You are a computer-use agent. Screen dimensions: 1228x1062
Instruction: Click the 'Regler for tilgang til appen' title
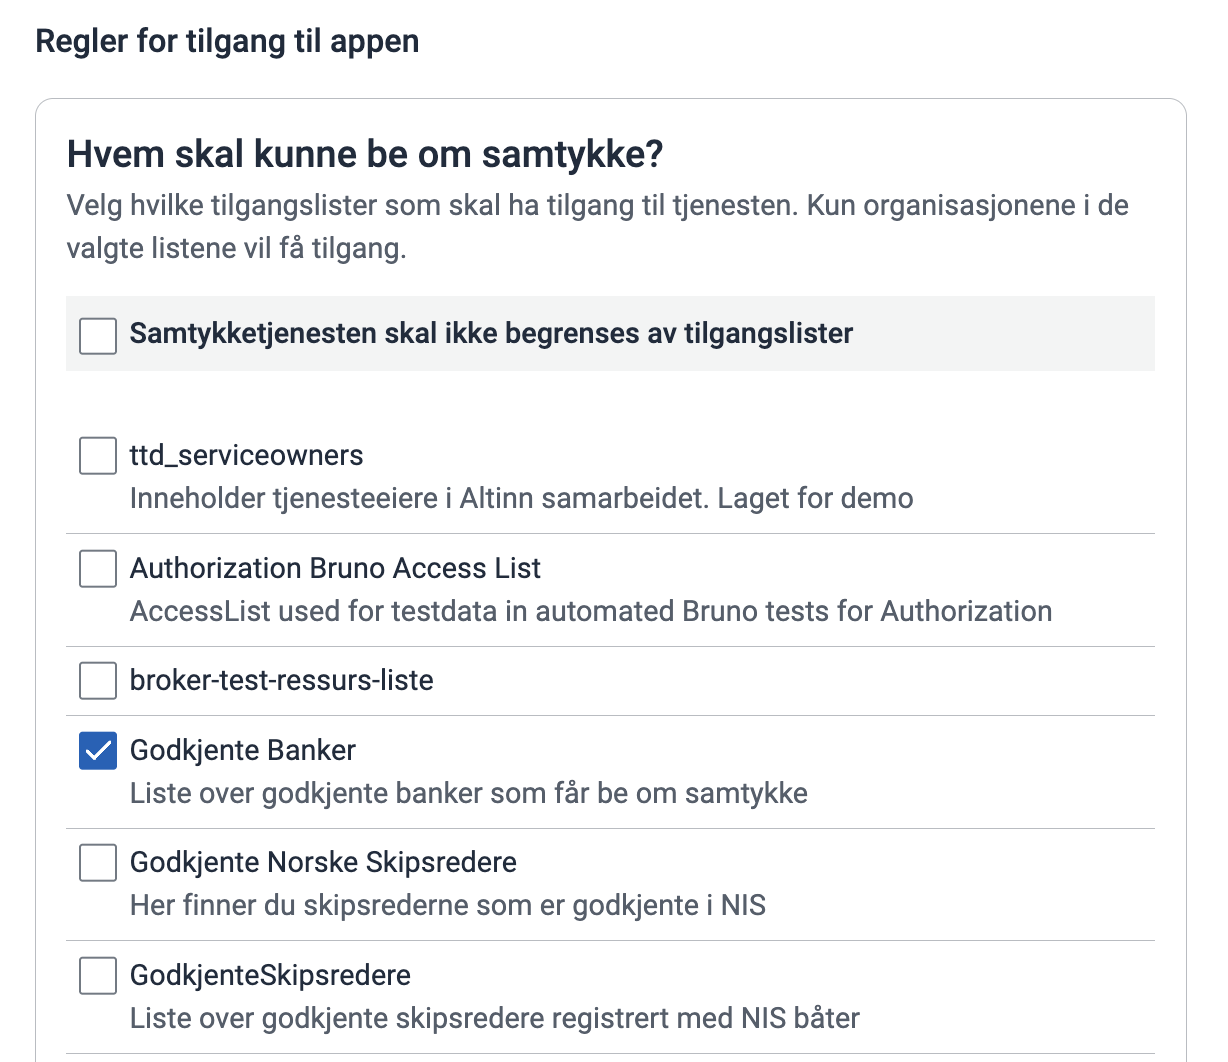[227, 42]
